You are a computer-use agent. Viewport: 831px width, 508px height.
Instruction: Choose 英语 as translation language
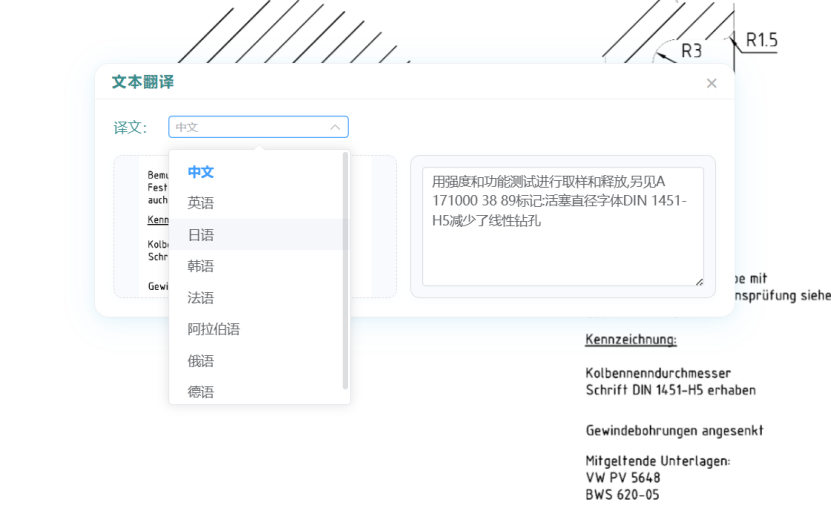[259, 203]
